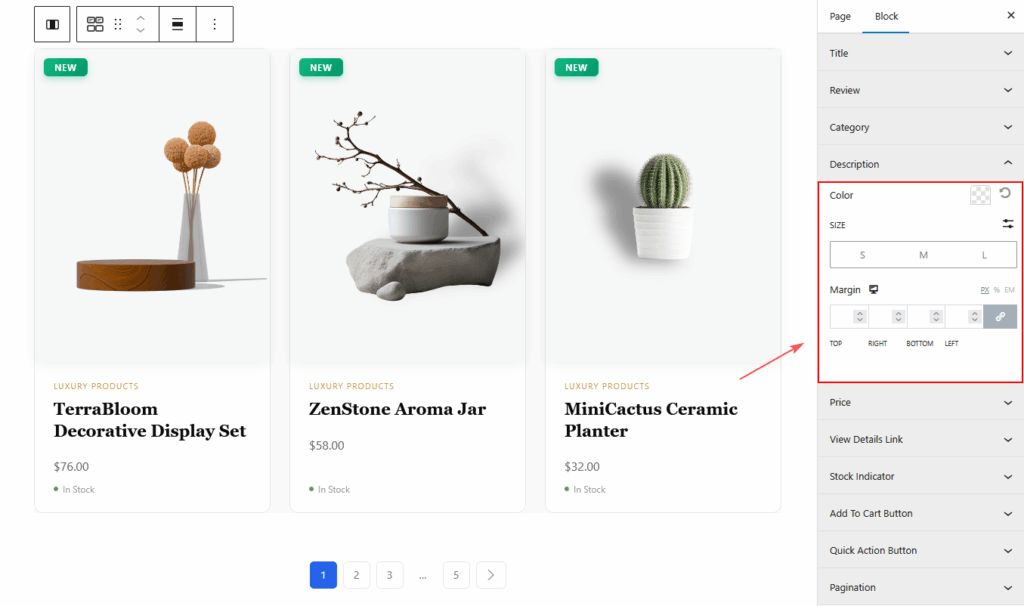This screenshot has height=606, width=1024.
Task: Switch margin unit to EM
Action: tap(1009, 290)
